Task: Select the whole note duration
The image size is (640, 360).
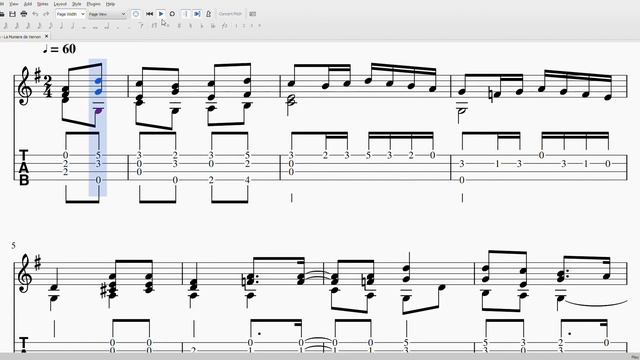Action: [x=84, y=27]
